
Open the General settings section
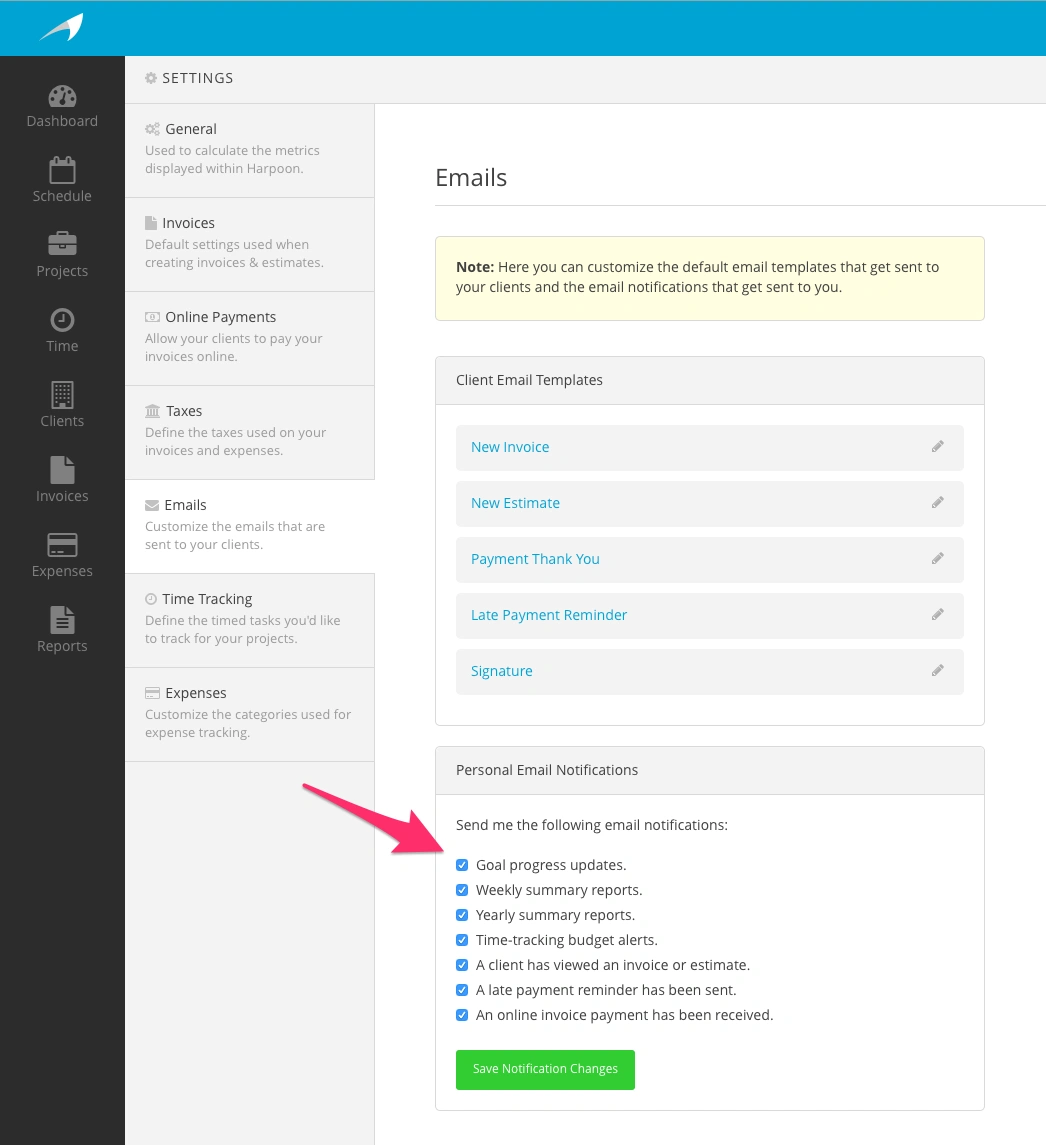pos(189,128)
